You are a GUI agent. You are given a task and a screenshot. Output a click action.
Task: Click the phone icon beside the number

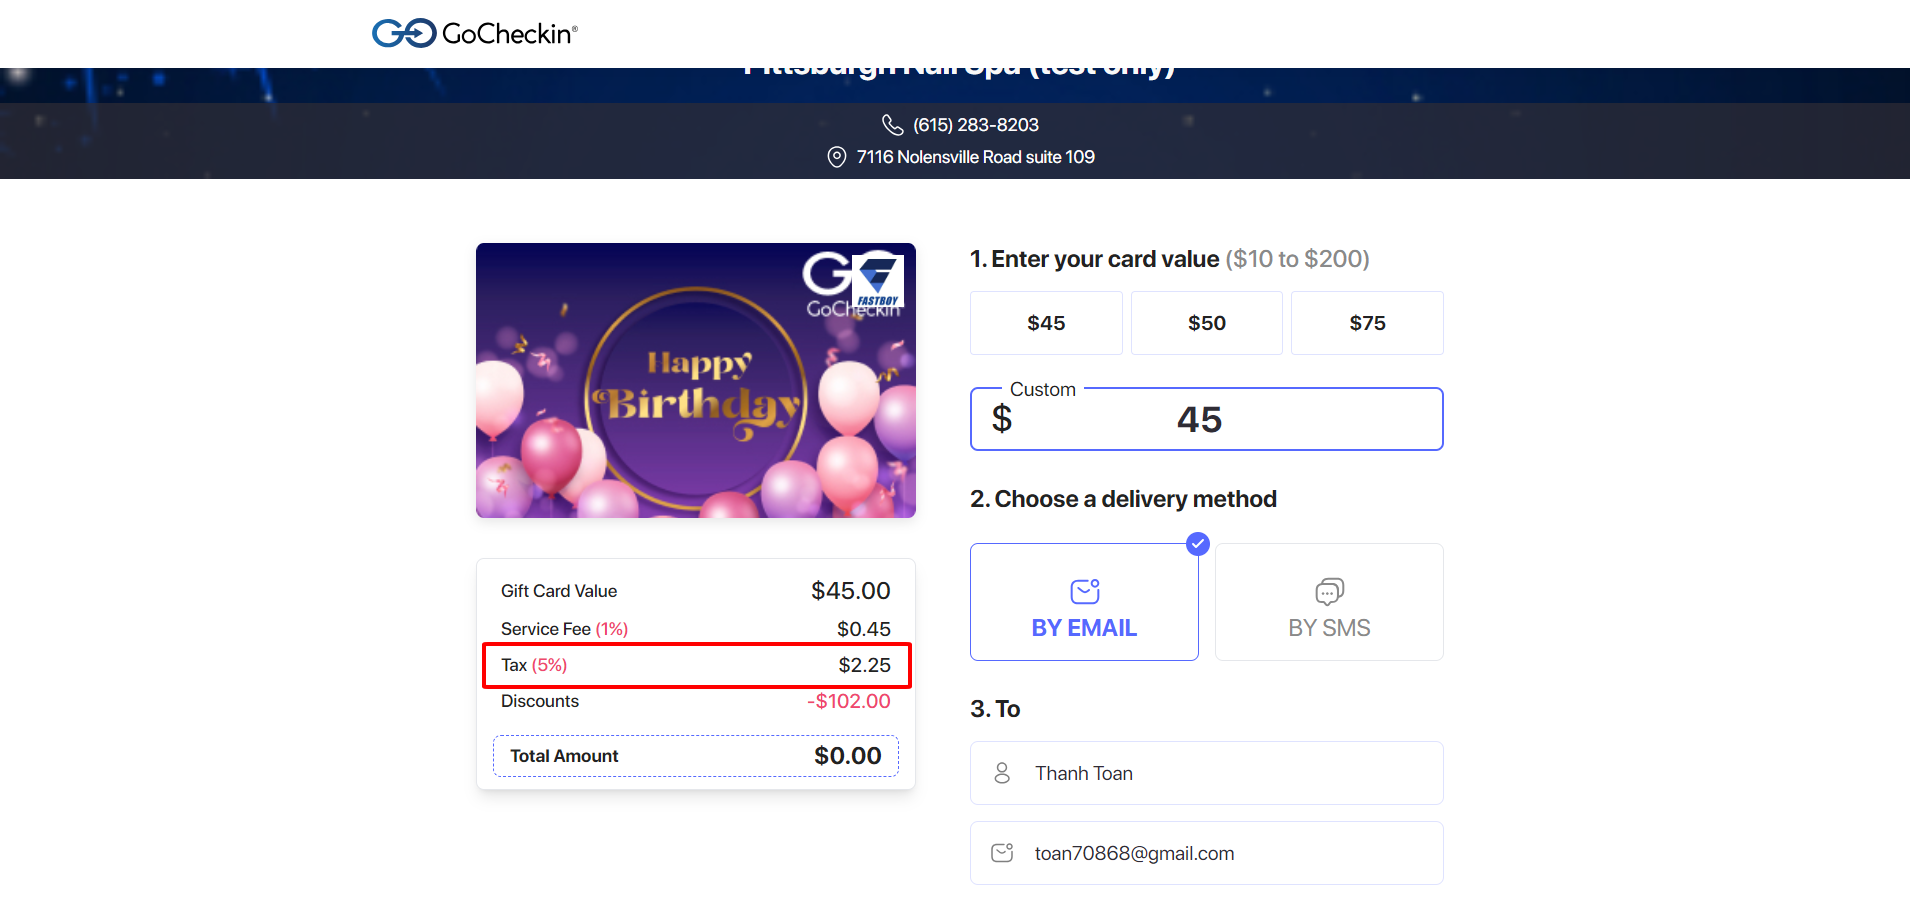892,125
